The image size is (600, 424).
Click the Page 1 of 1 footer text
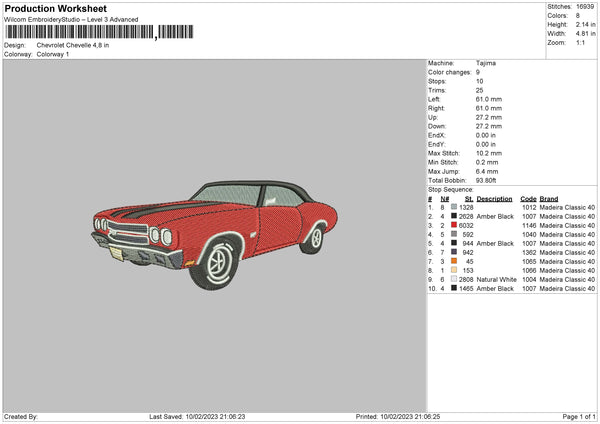click(579, 416)
